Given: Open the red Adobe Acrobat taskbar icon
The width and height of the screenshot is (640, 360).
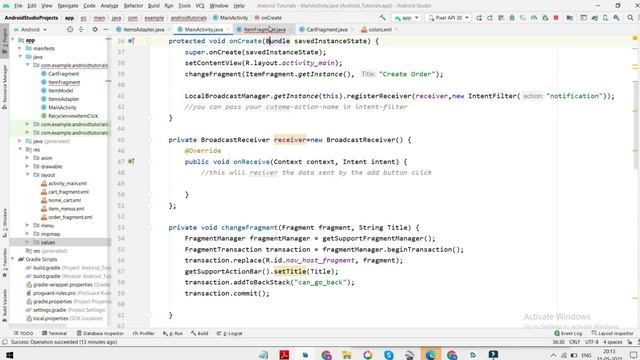Looking at the screenshot, I should pos(284,355).
